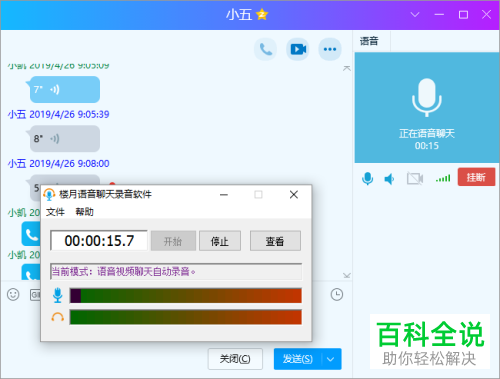Select the 当前模式 status text field

pos(176,271)
